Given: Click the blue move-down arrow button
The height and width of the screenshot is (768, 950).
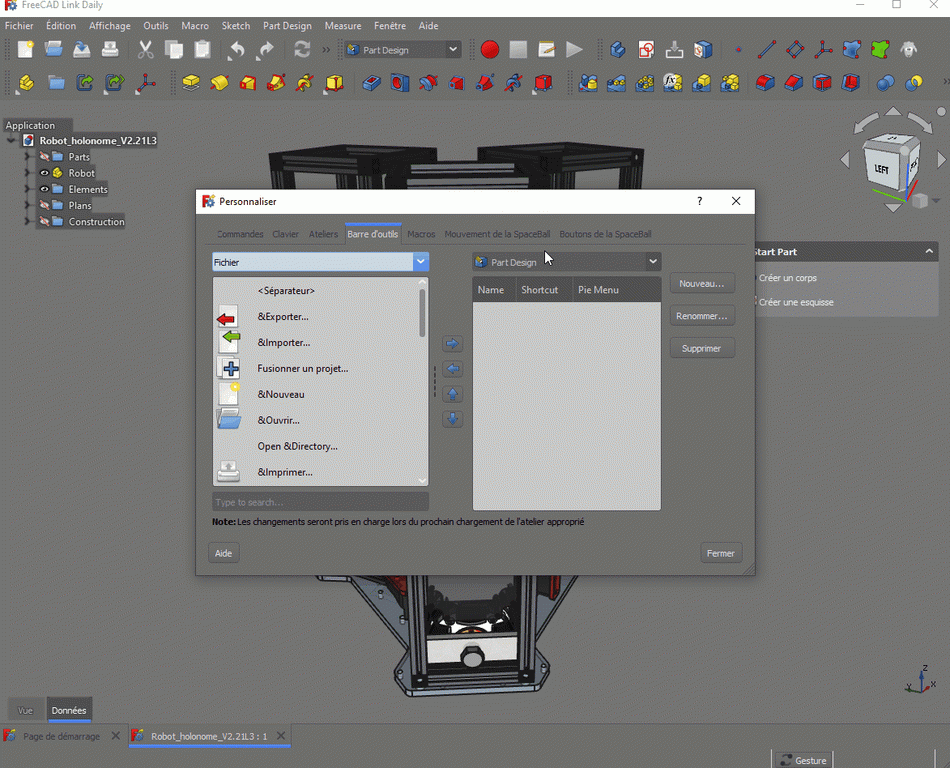Looking at the screenshot, I should point(452,419).
